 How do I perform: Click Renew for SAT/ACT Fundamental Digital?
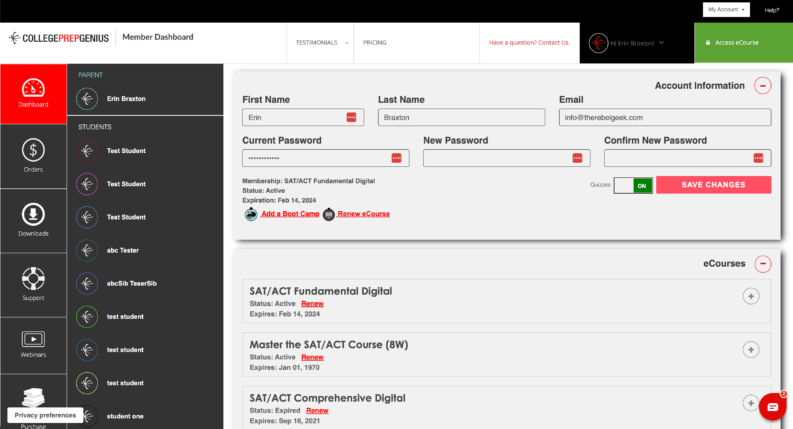coord(312,304)
